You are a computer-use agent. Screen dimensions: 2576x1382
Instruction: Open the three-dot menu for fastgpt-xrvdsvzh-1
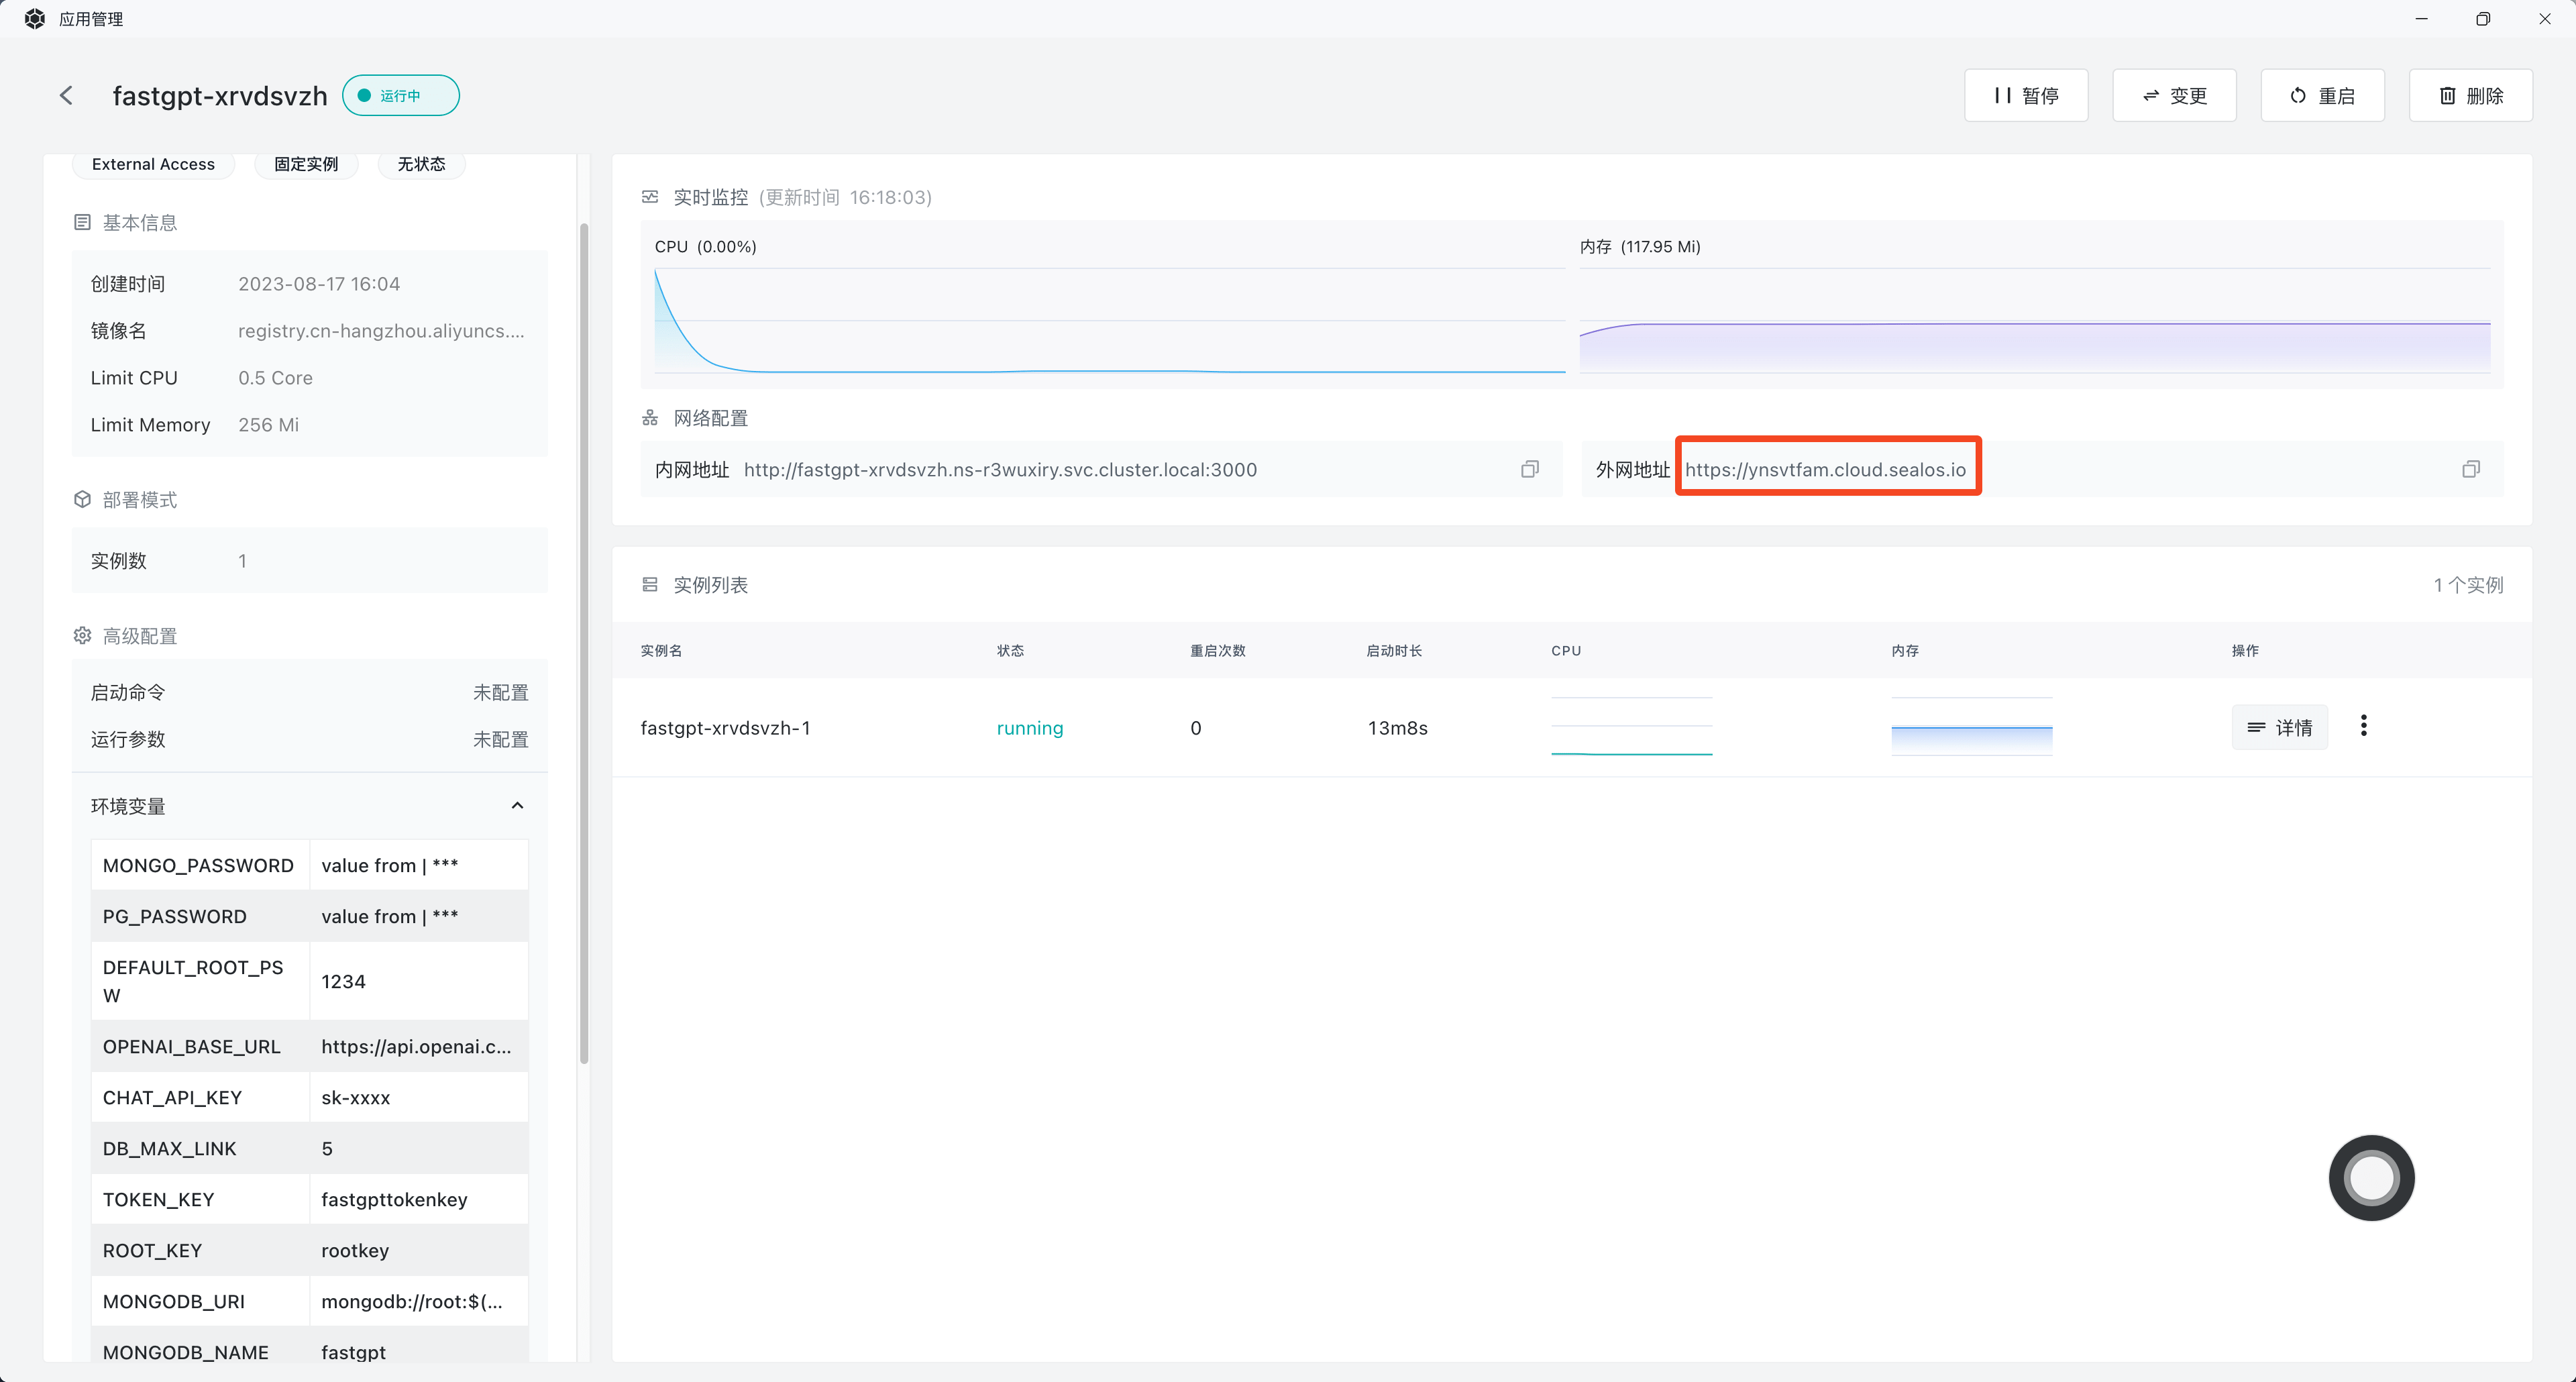[x=2363, y=726]
